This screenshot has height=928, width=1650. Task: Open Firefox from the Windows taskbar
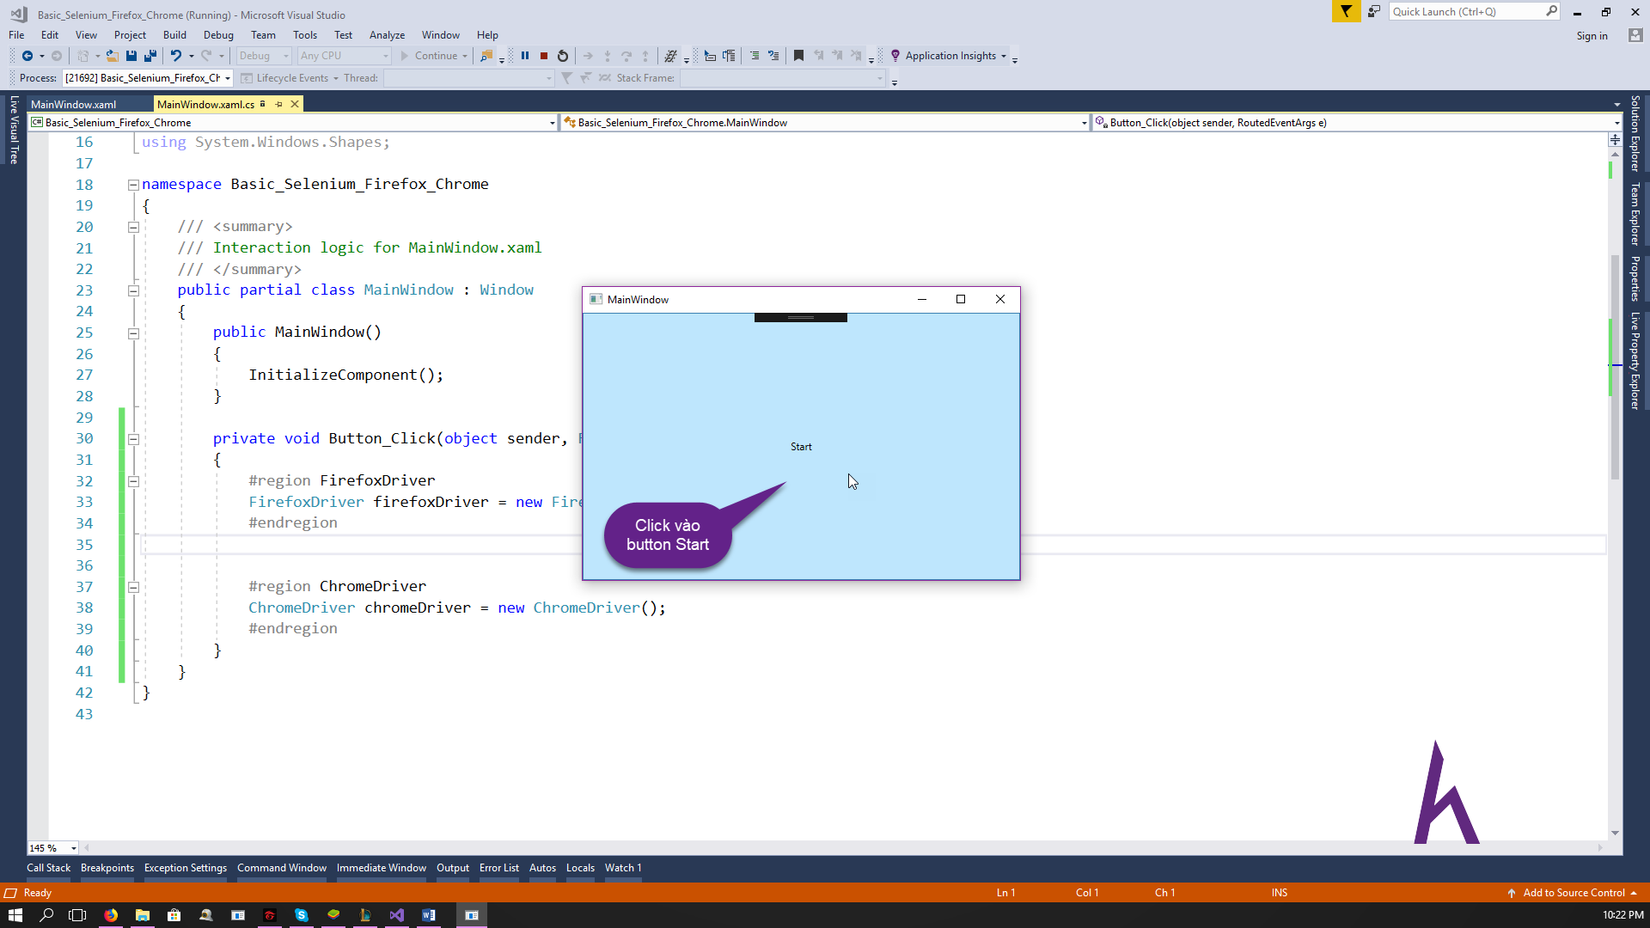[x=111, y=915]
